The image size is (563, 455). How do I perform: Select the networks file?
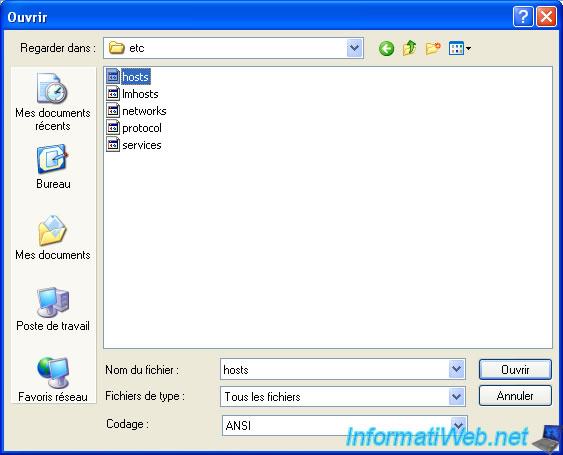(136, 111)
